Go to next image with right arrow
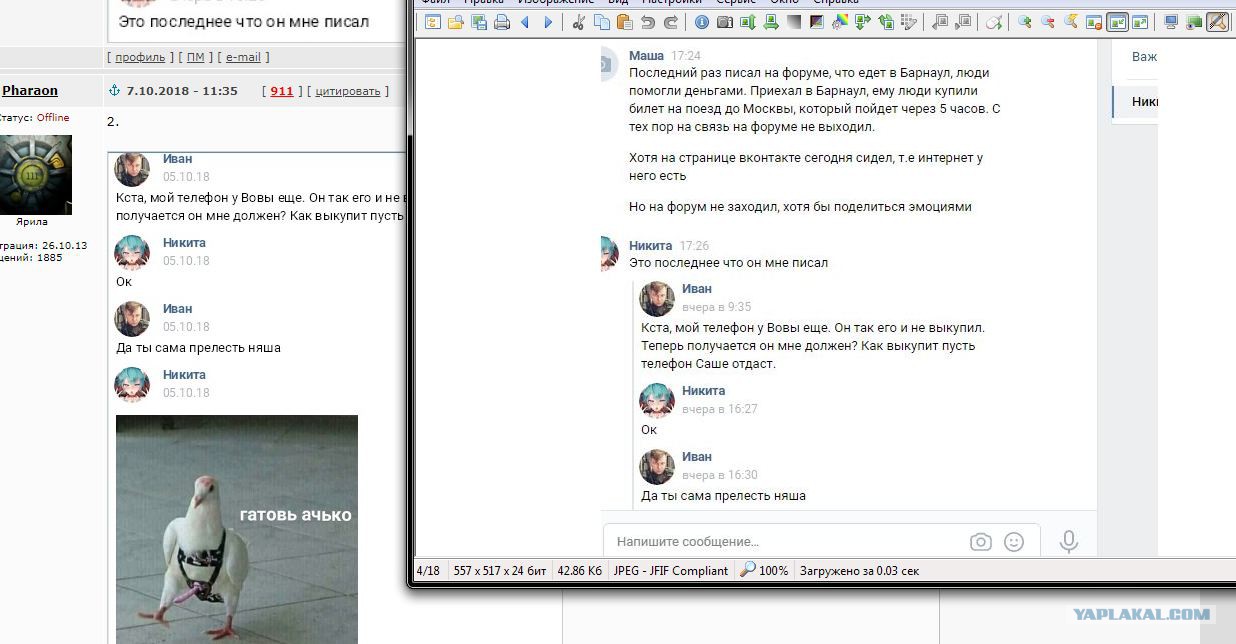 point(548,21)
